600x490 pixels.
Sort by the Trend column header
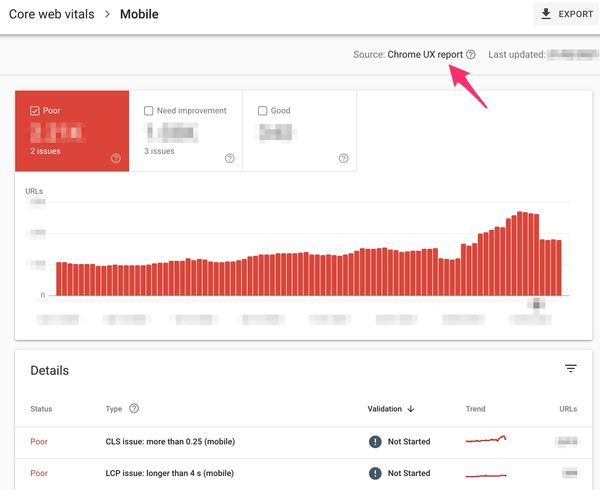(x=476, y=409)
